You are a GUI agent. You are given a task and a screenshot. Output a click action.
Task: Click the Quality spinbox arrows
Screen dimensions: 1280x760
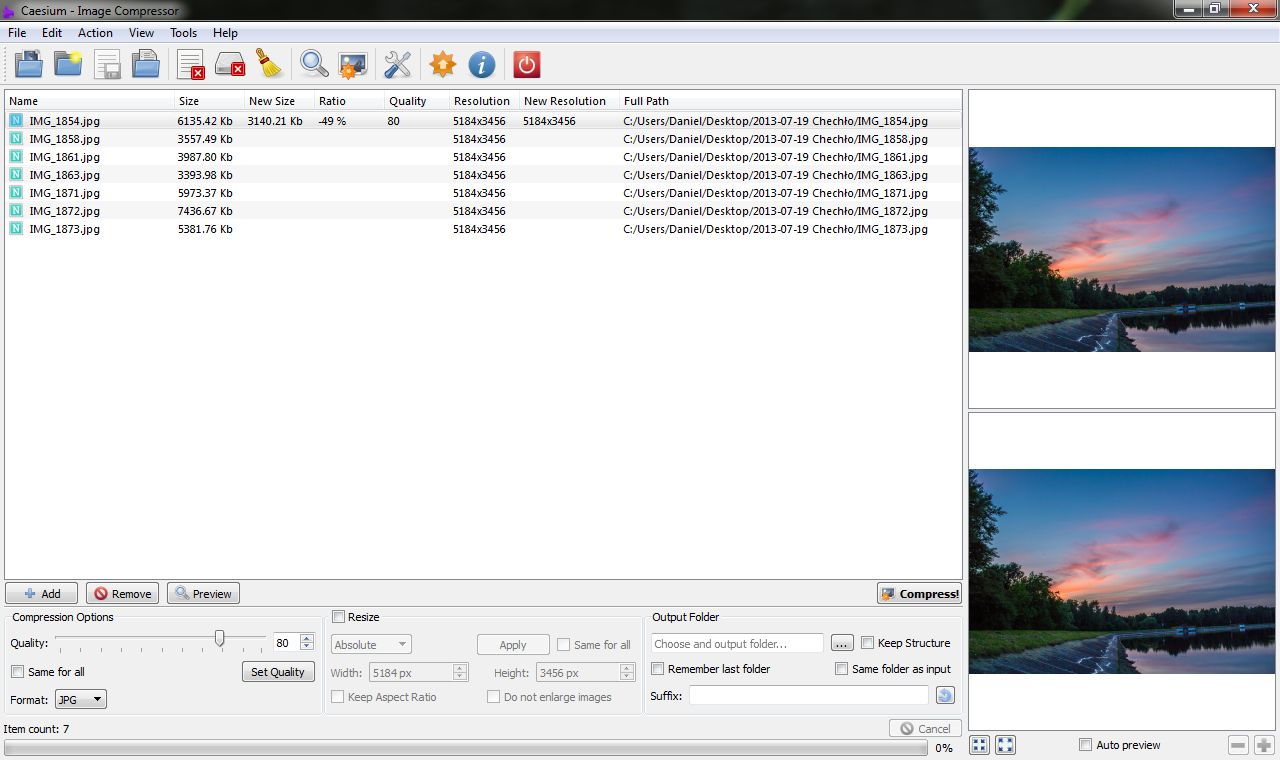coord(307,643)
